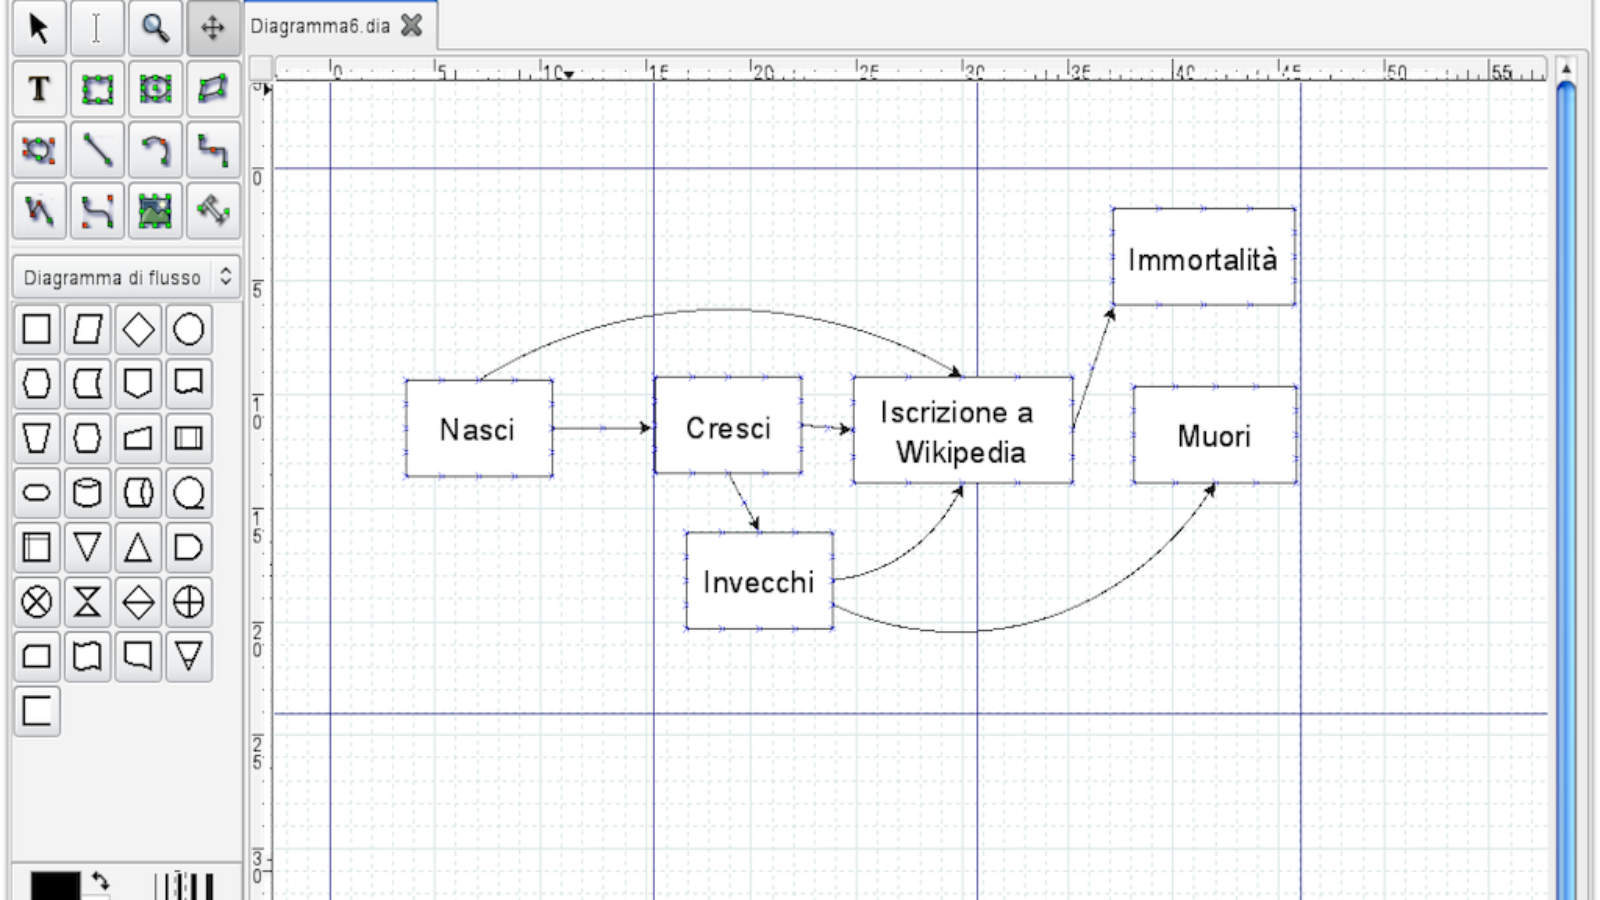Pick the document shape with wavy bottom
The image size is (1600, 900).
189,383
